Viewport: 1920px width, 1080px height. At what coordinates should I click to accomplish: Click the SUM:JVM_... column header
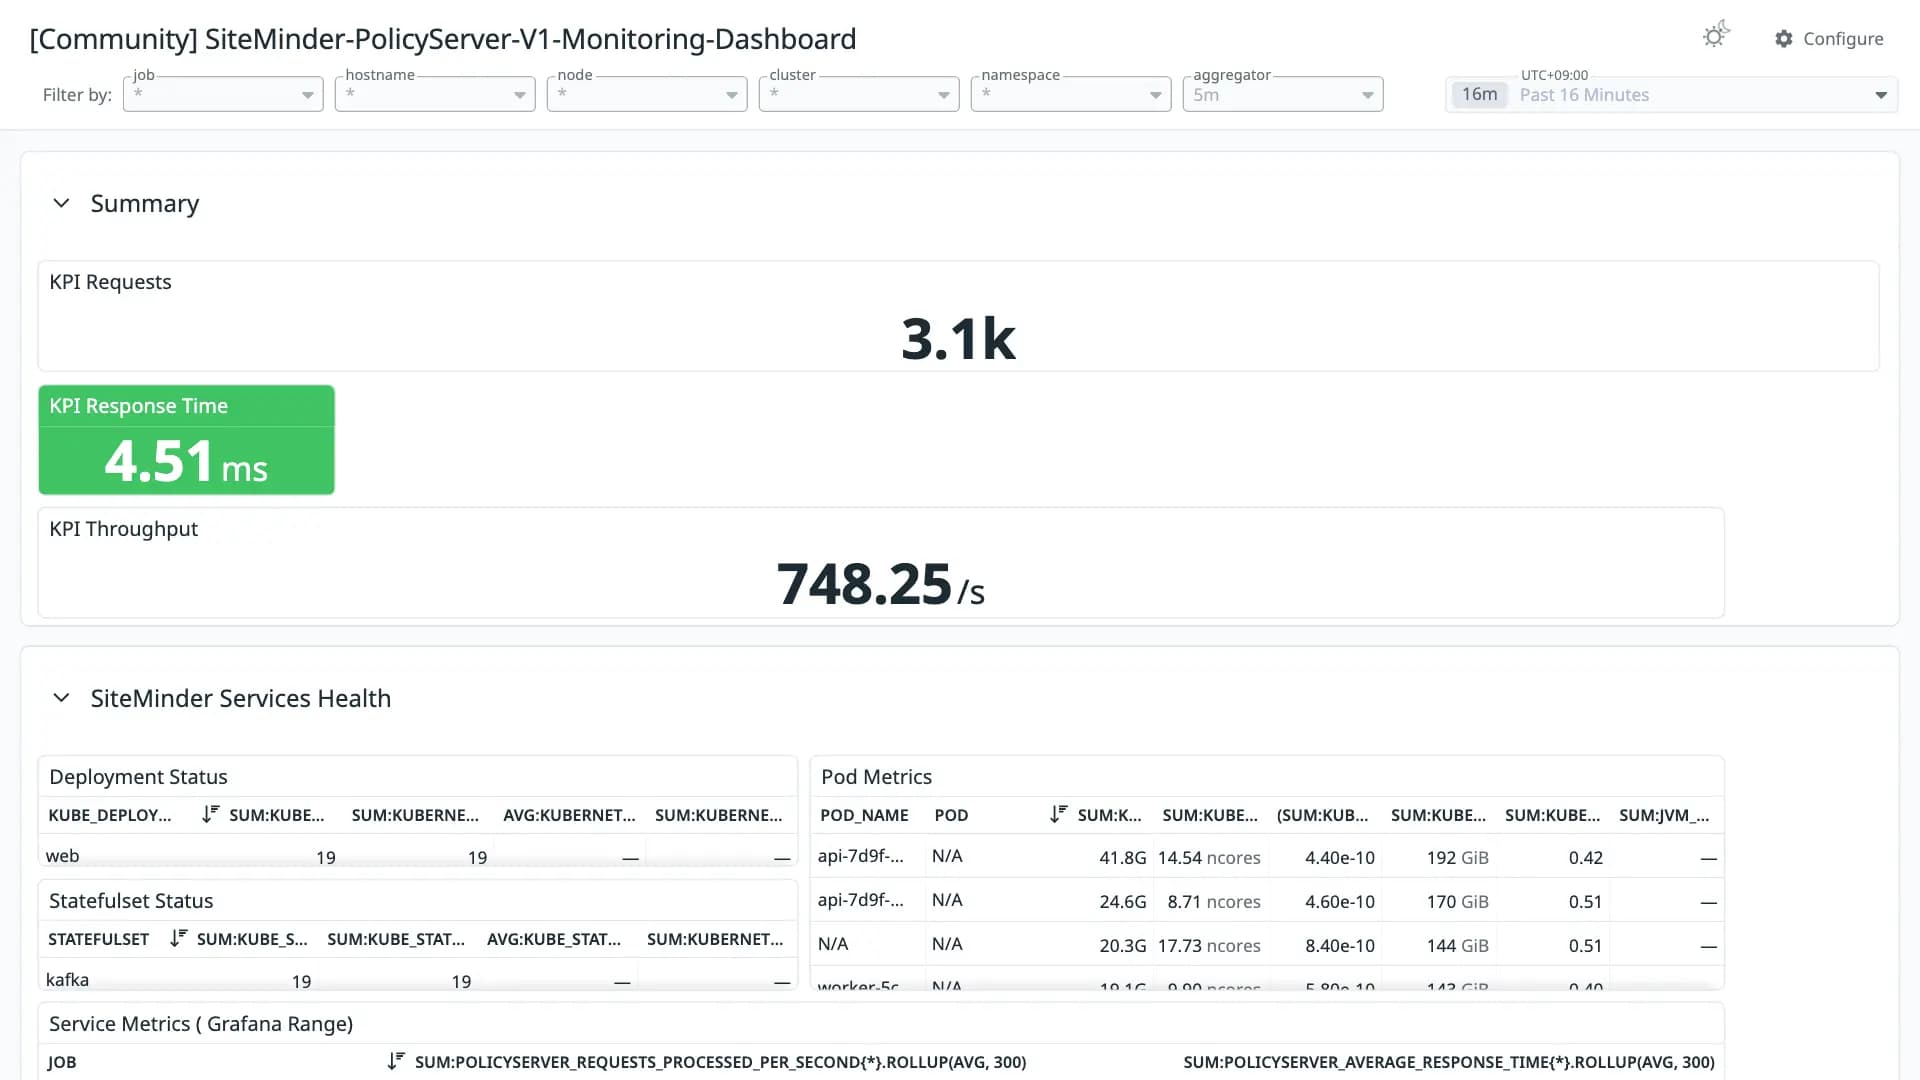(x=1664, y=815)
